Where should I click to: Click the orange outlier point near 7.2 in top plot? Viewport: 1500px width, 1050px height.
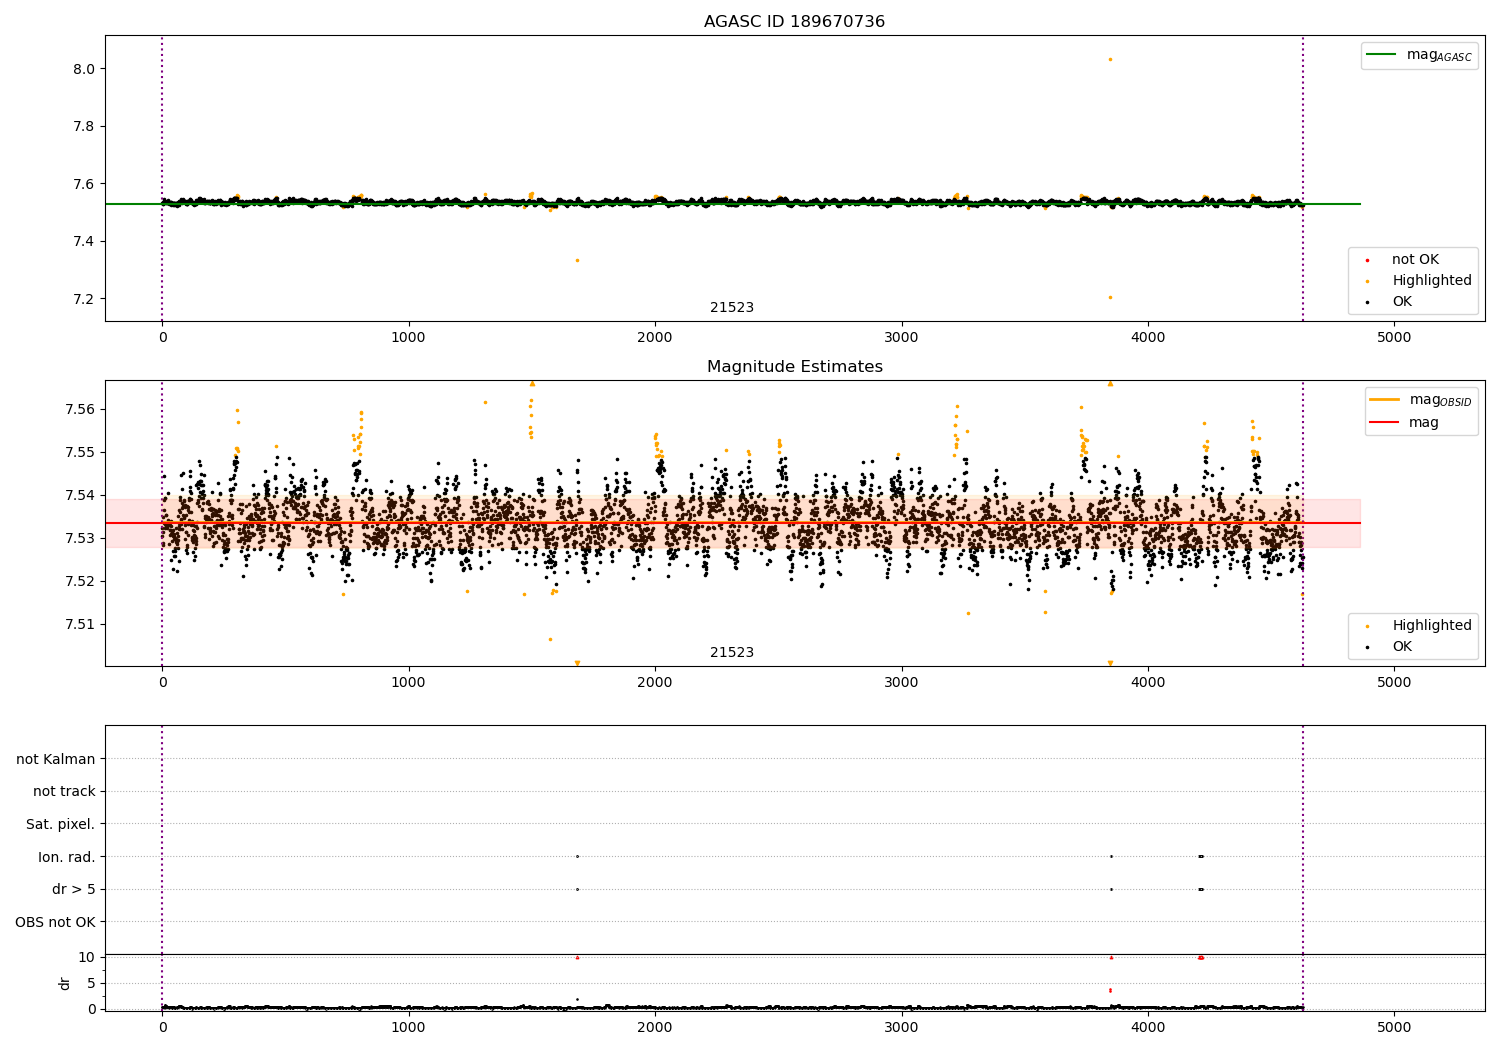point(1110,297)
